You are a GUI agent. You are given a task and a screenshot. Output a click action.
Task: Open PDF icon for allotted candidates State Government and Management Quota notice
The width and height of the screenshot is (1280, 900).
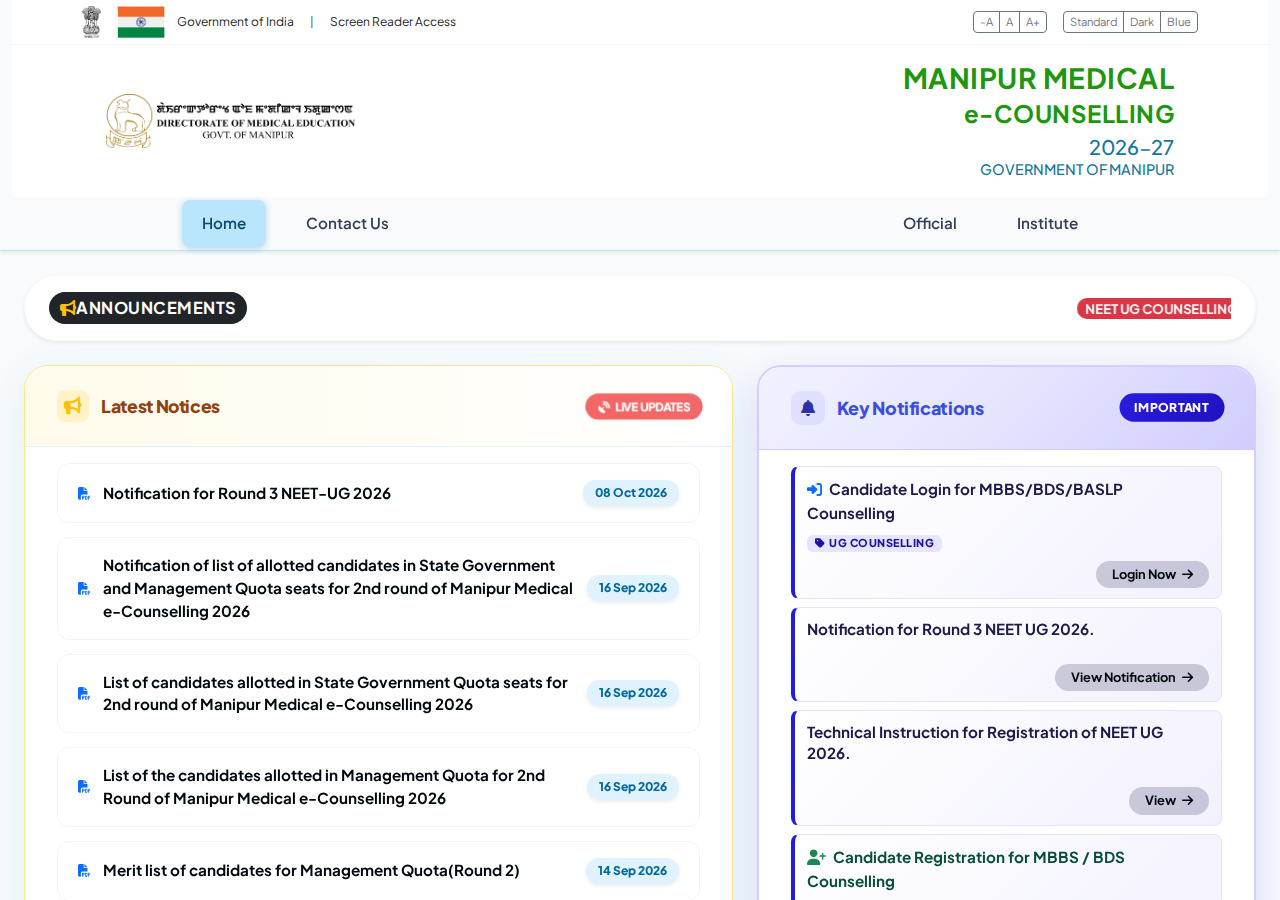[x=84, y=589]
